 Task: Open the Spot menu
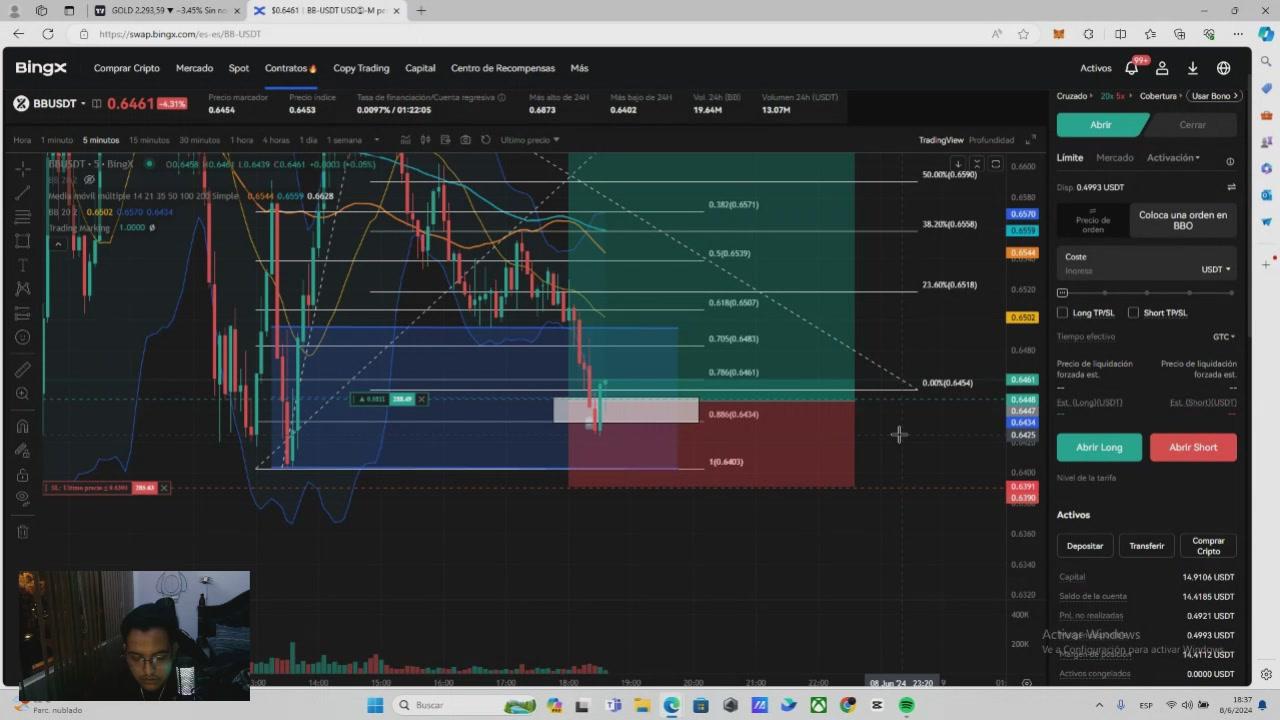238,68
